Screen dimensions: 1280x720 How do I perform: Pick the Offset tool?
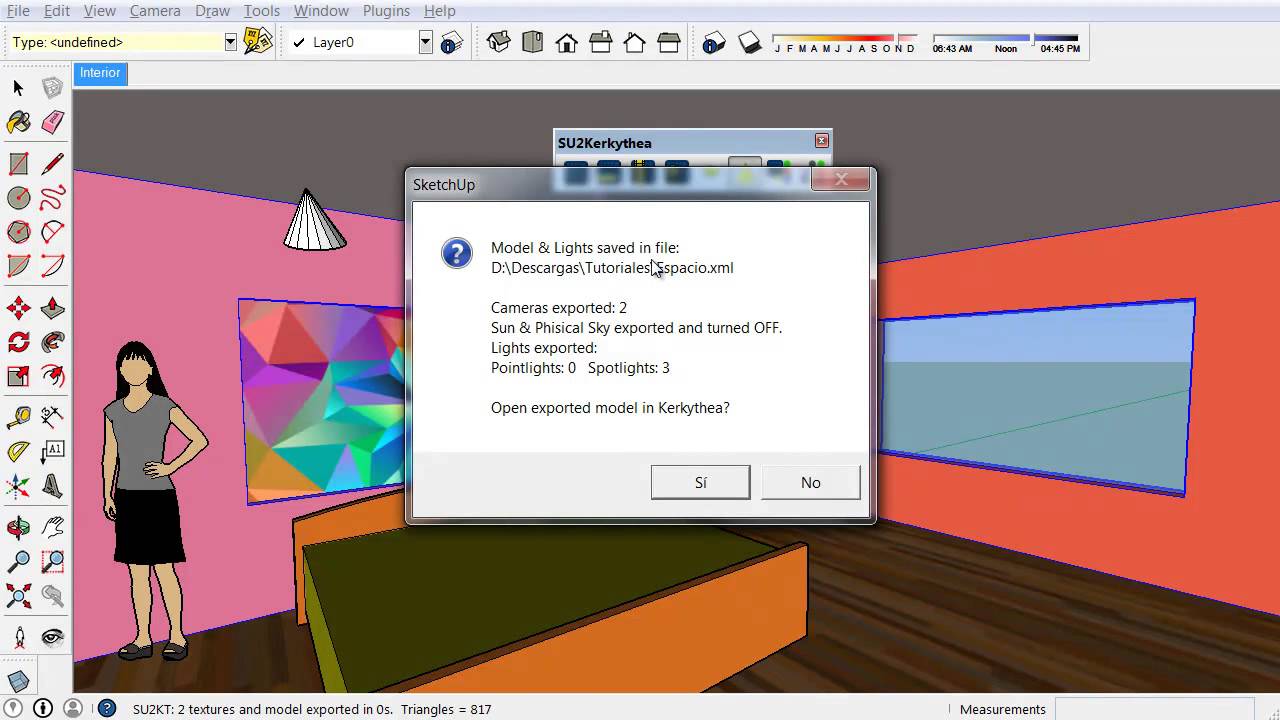click(52, 376)
